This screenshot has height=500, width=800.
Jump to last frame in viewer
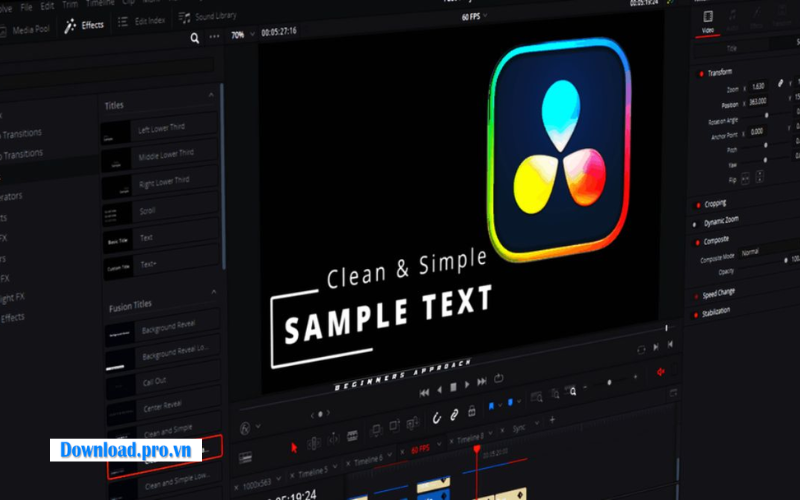(482, 382)
